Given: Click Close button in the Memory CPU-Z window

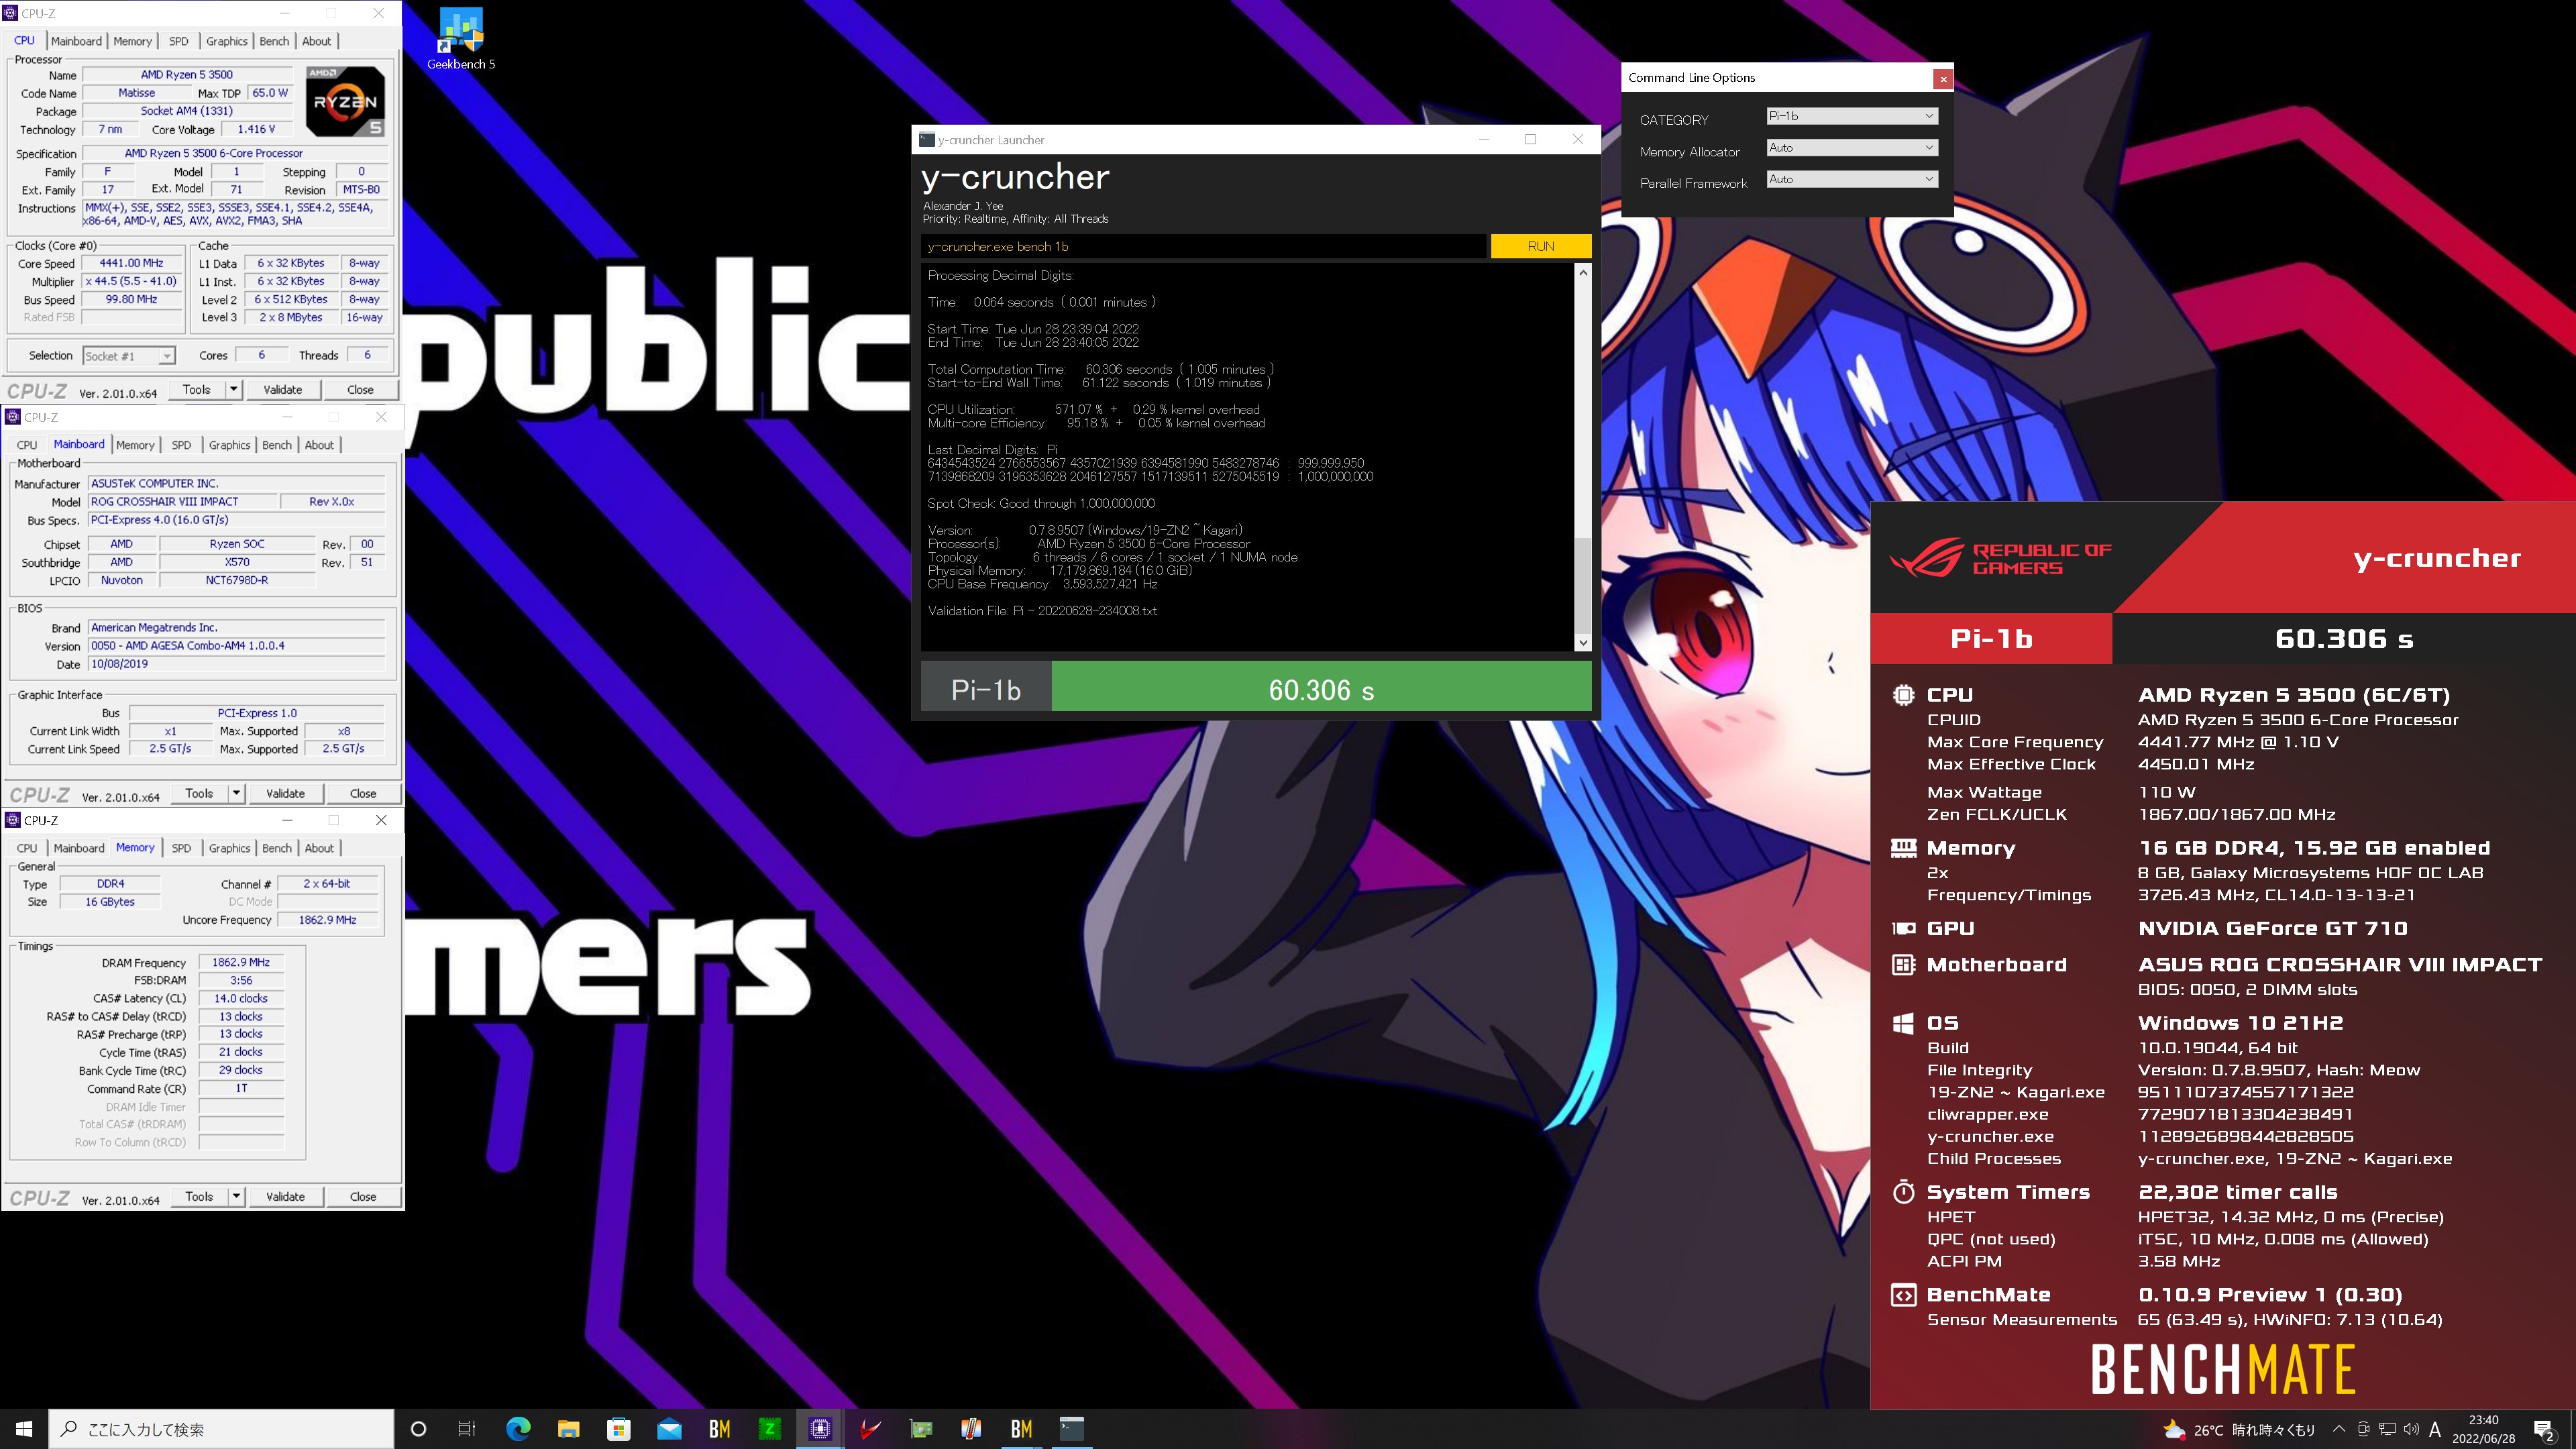Looking at the screenshot, I should 363,1196.
